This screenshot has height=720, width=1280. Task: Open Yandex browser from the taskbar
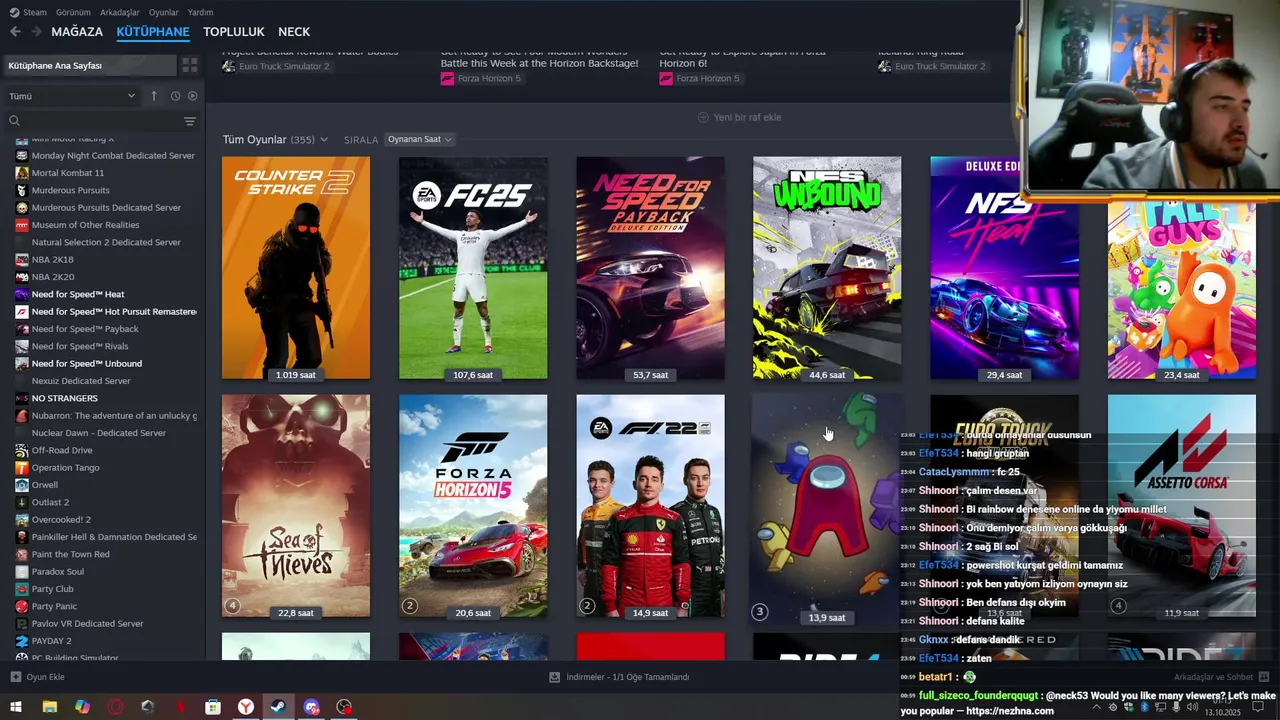[246, 707]
